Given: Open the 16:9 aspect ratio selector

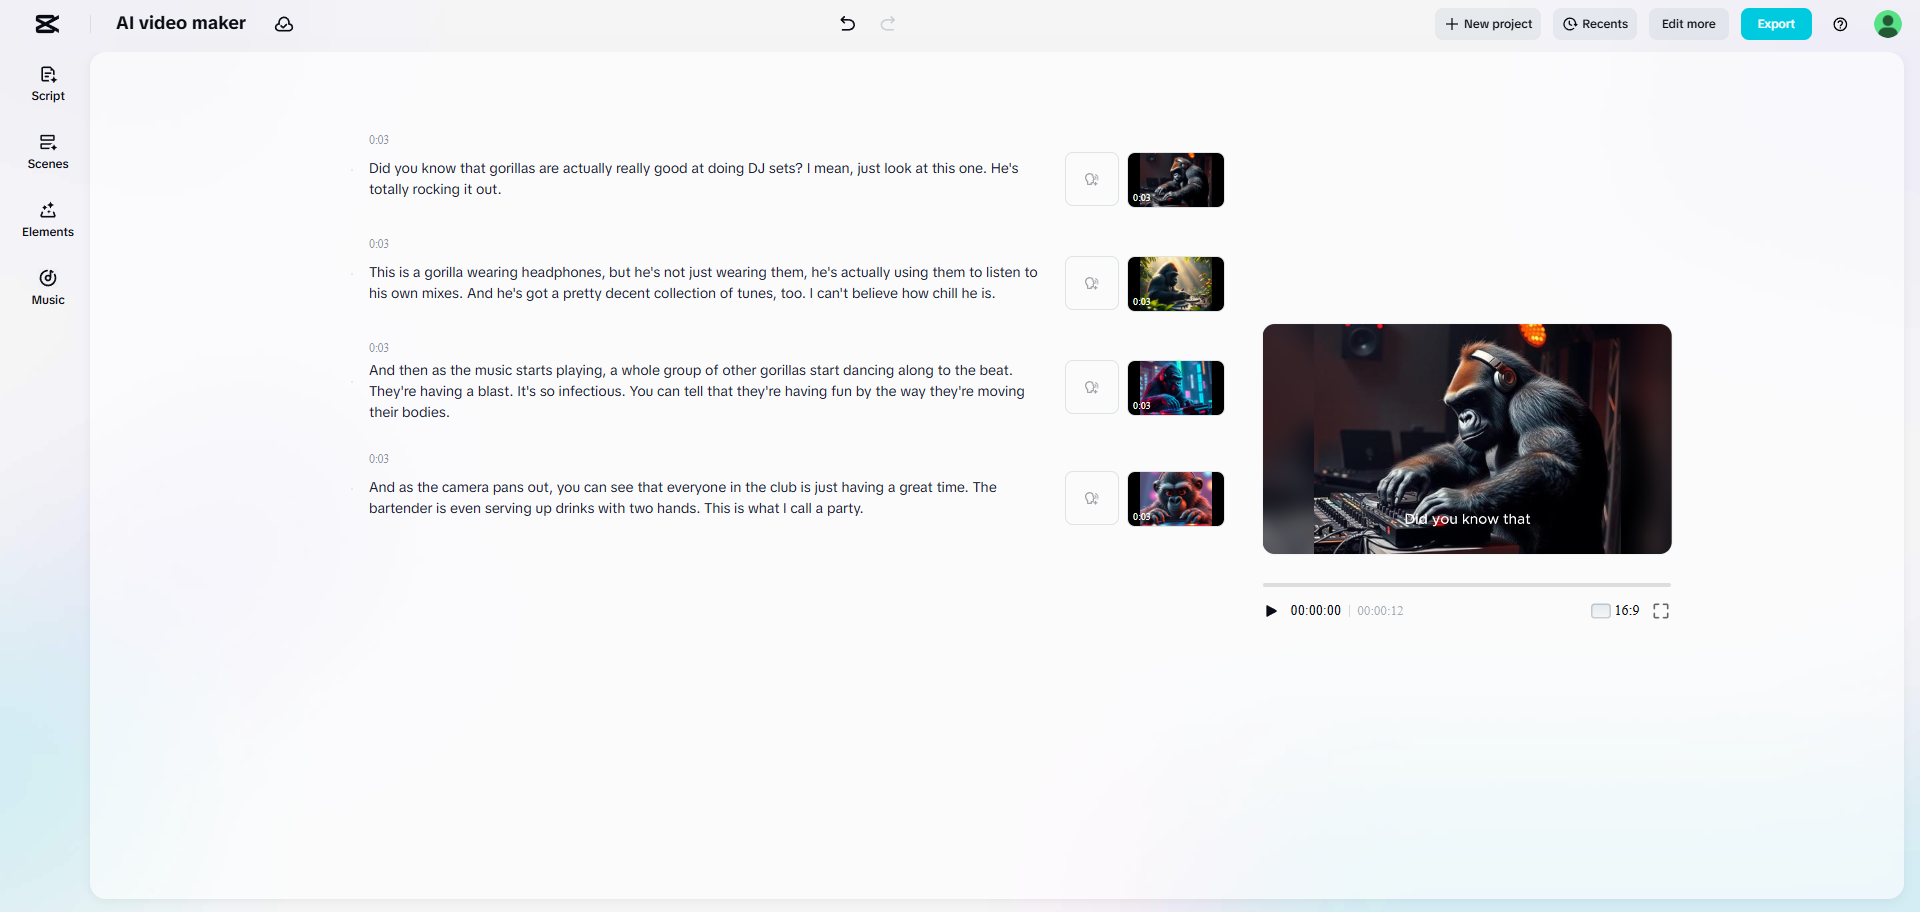Looking at the screenshot, I should (1615, 611).
